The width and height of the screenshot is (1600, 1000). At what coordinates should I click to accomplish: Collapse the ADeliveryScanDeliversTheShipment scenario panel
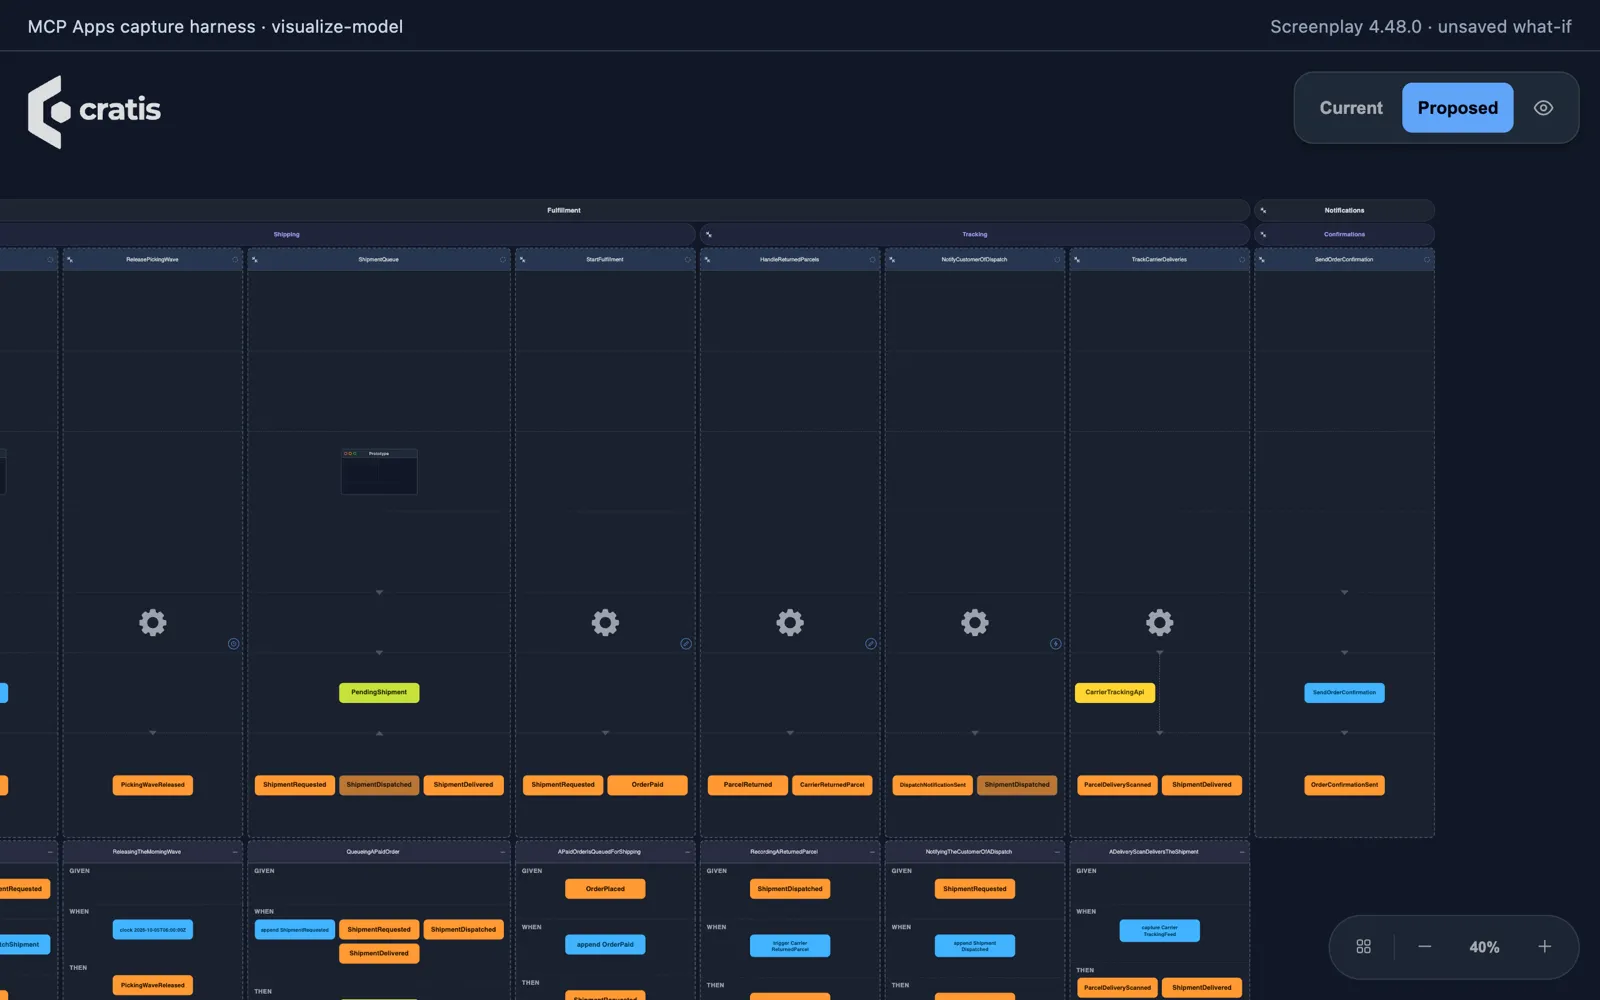tap(1242, 852)
